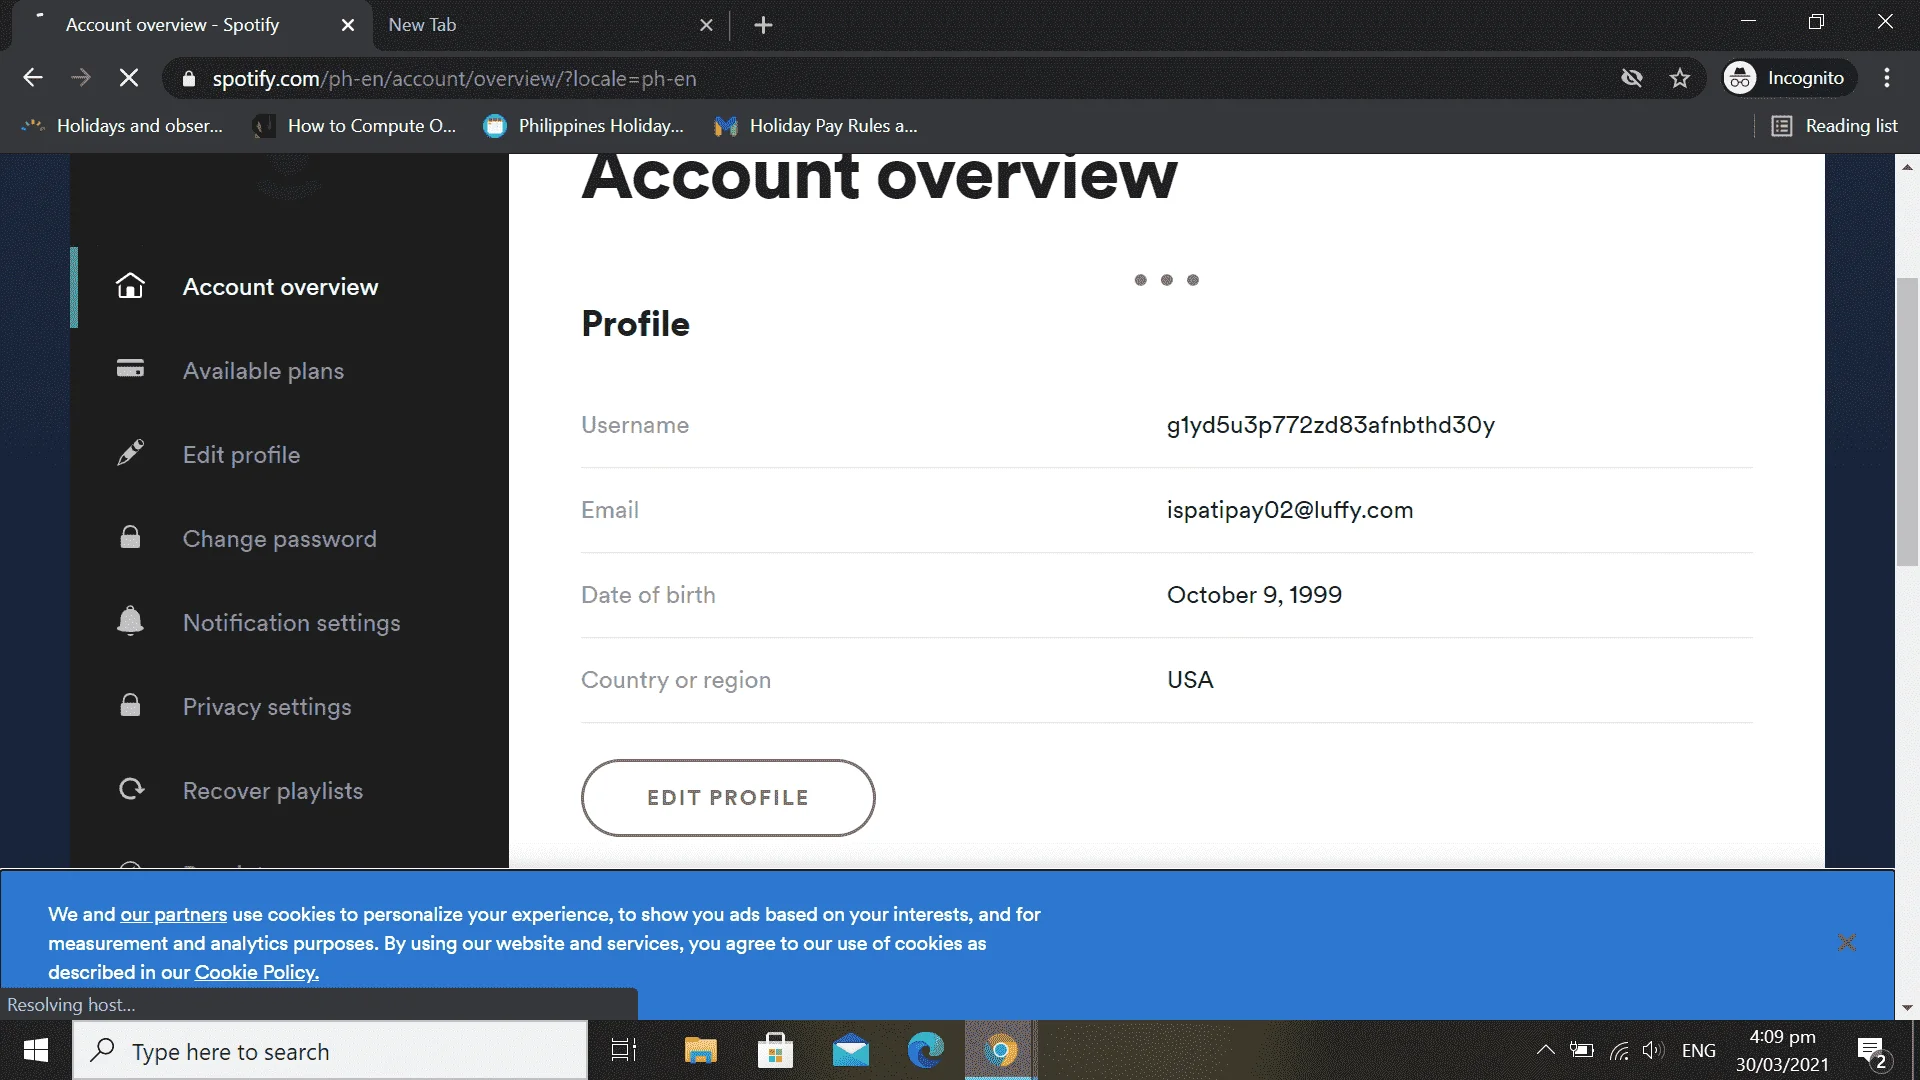Open Privacy settings page

point(267,707)
